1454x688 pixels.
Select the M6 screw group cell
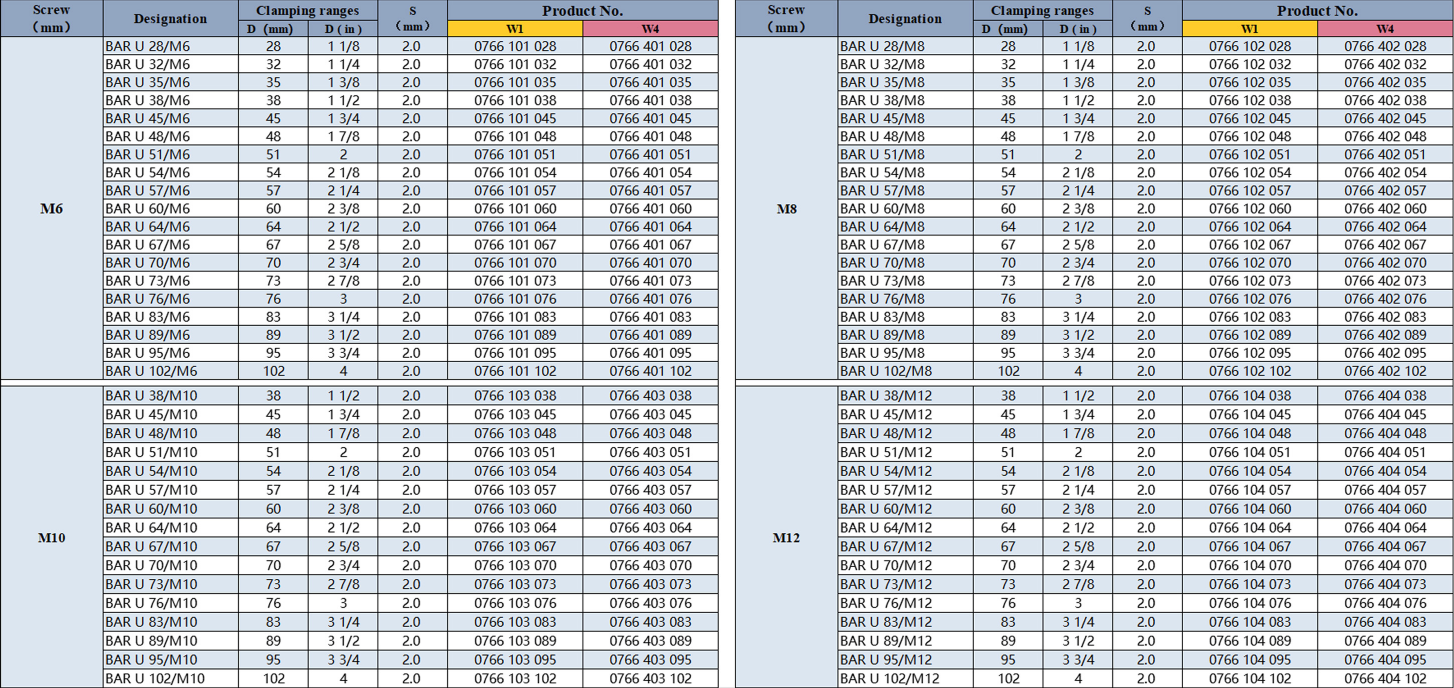[x=51, y=209]
